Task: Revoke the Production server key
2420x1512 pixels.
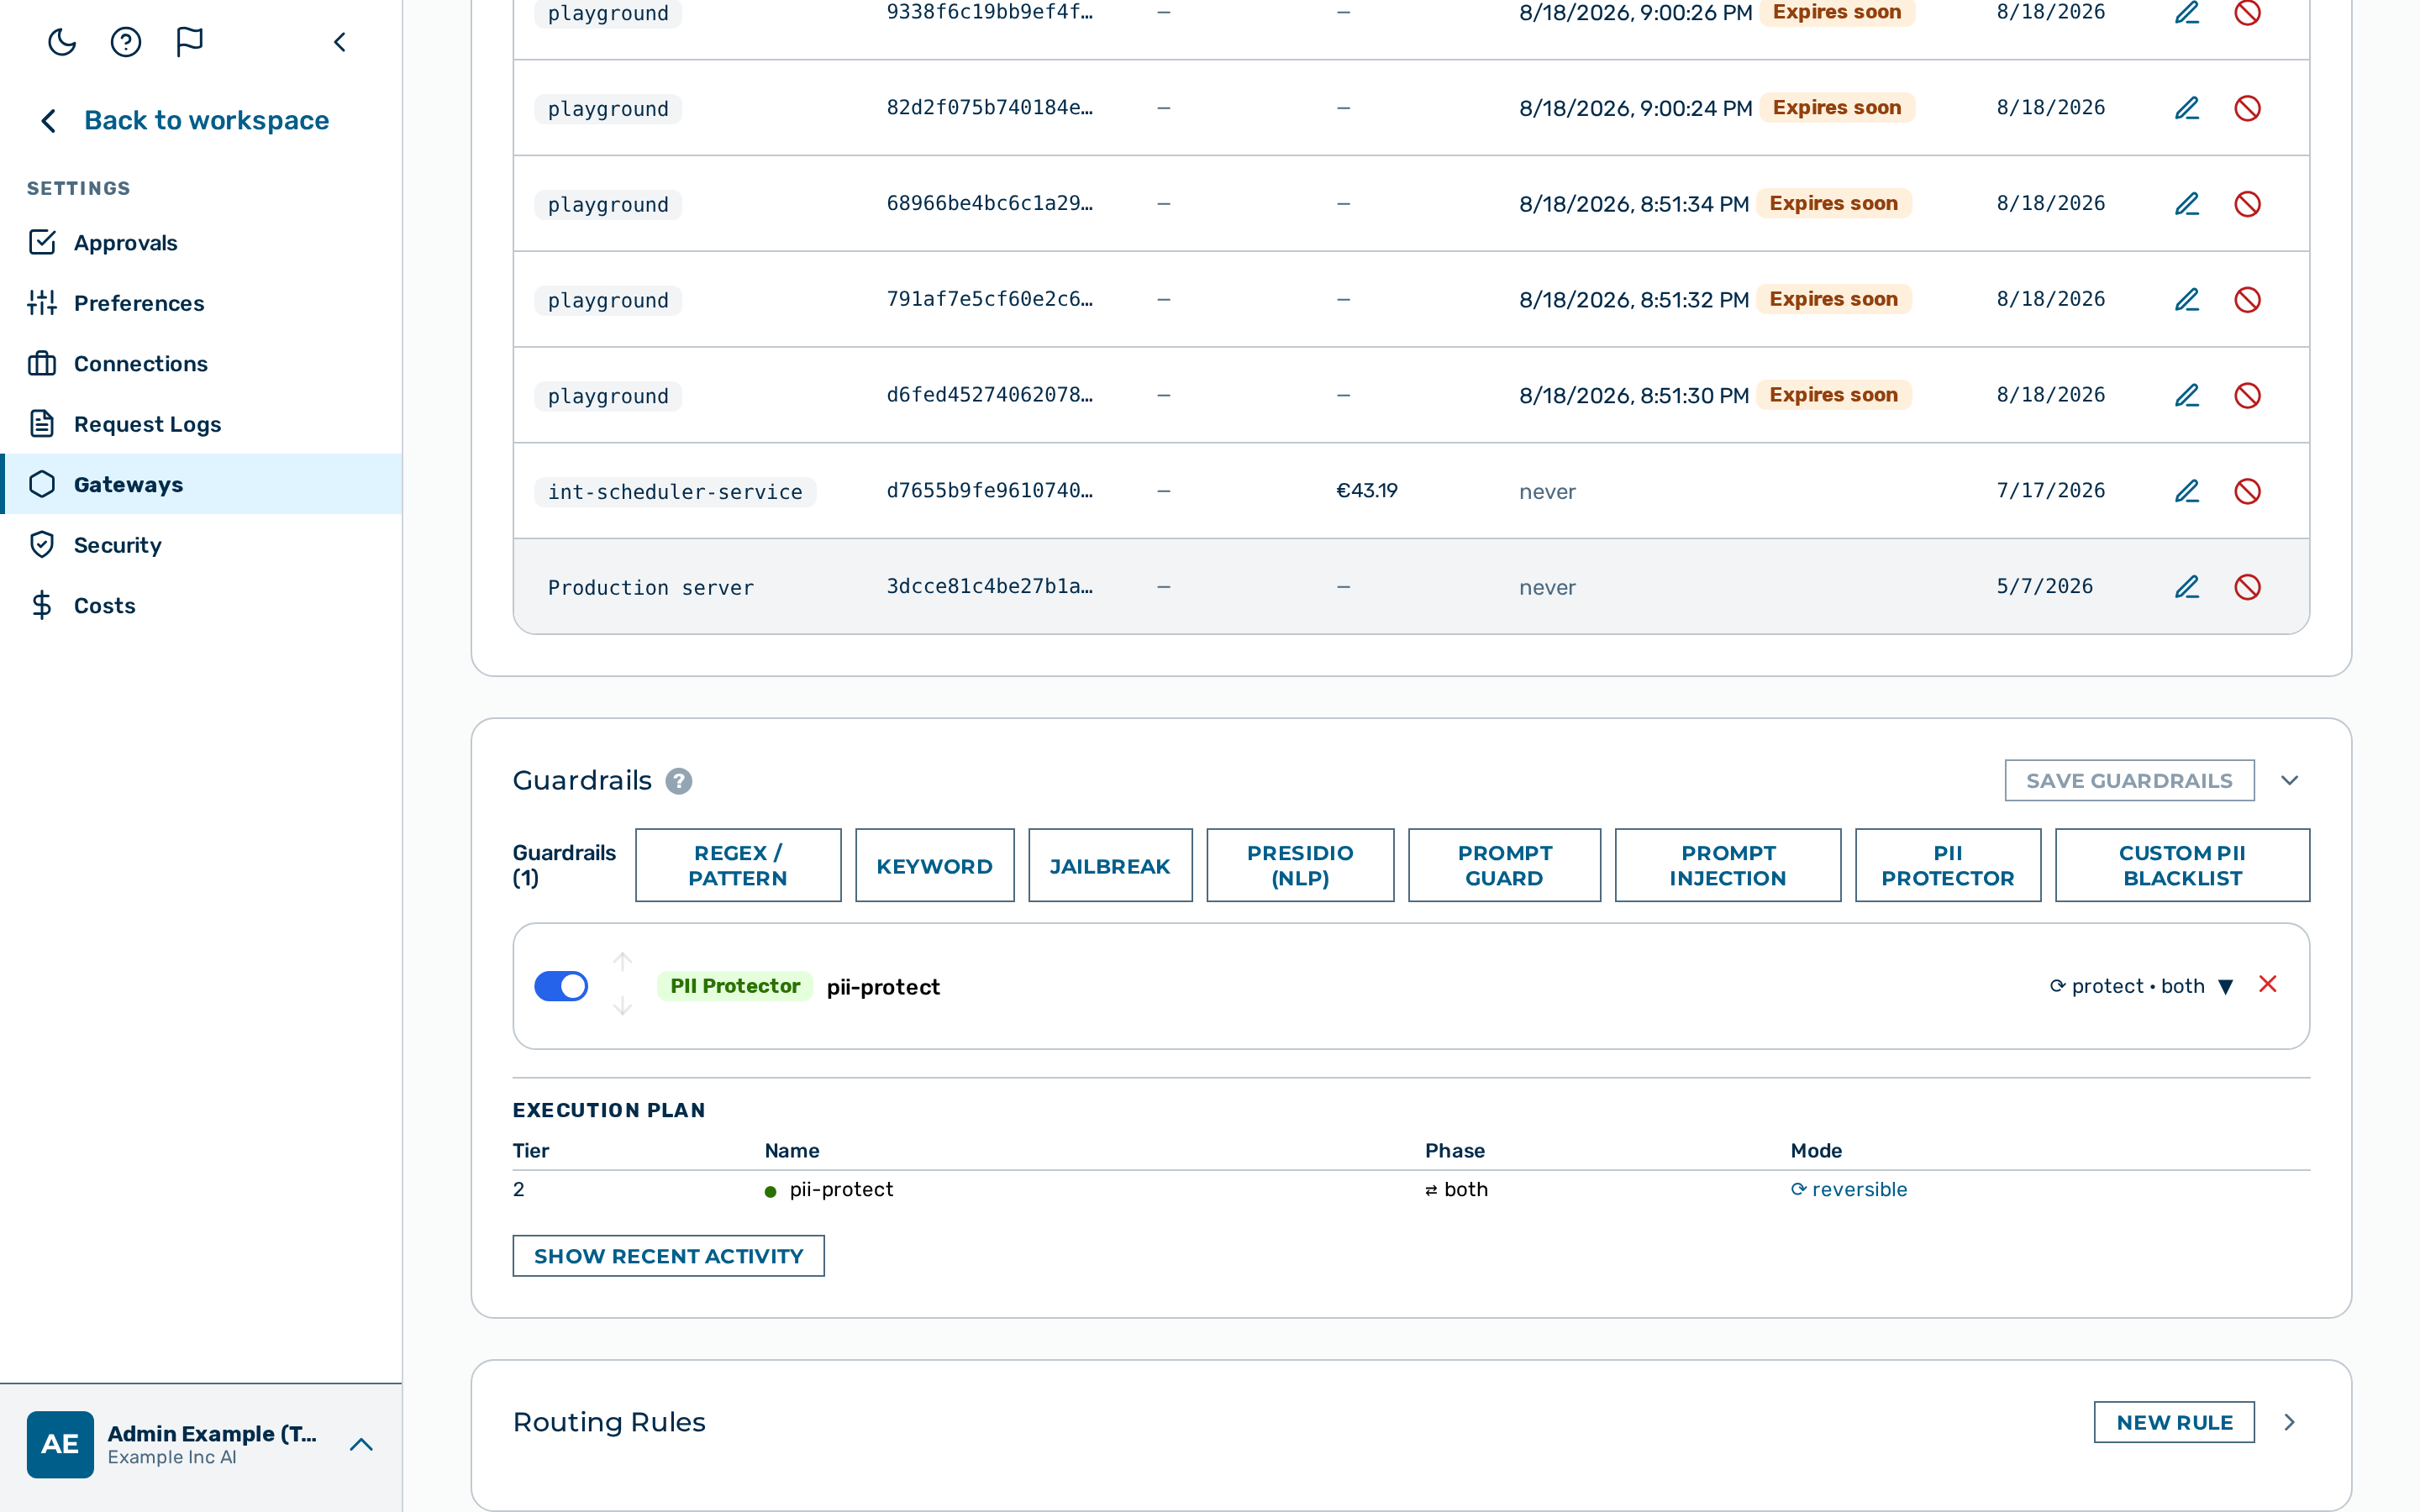Action: [2247, 587]
